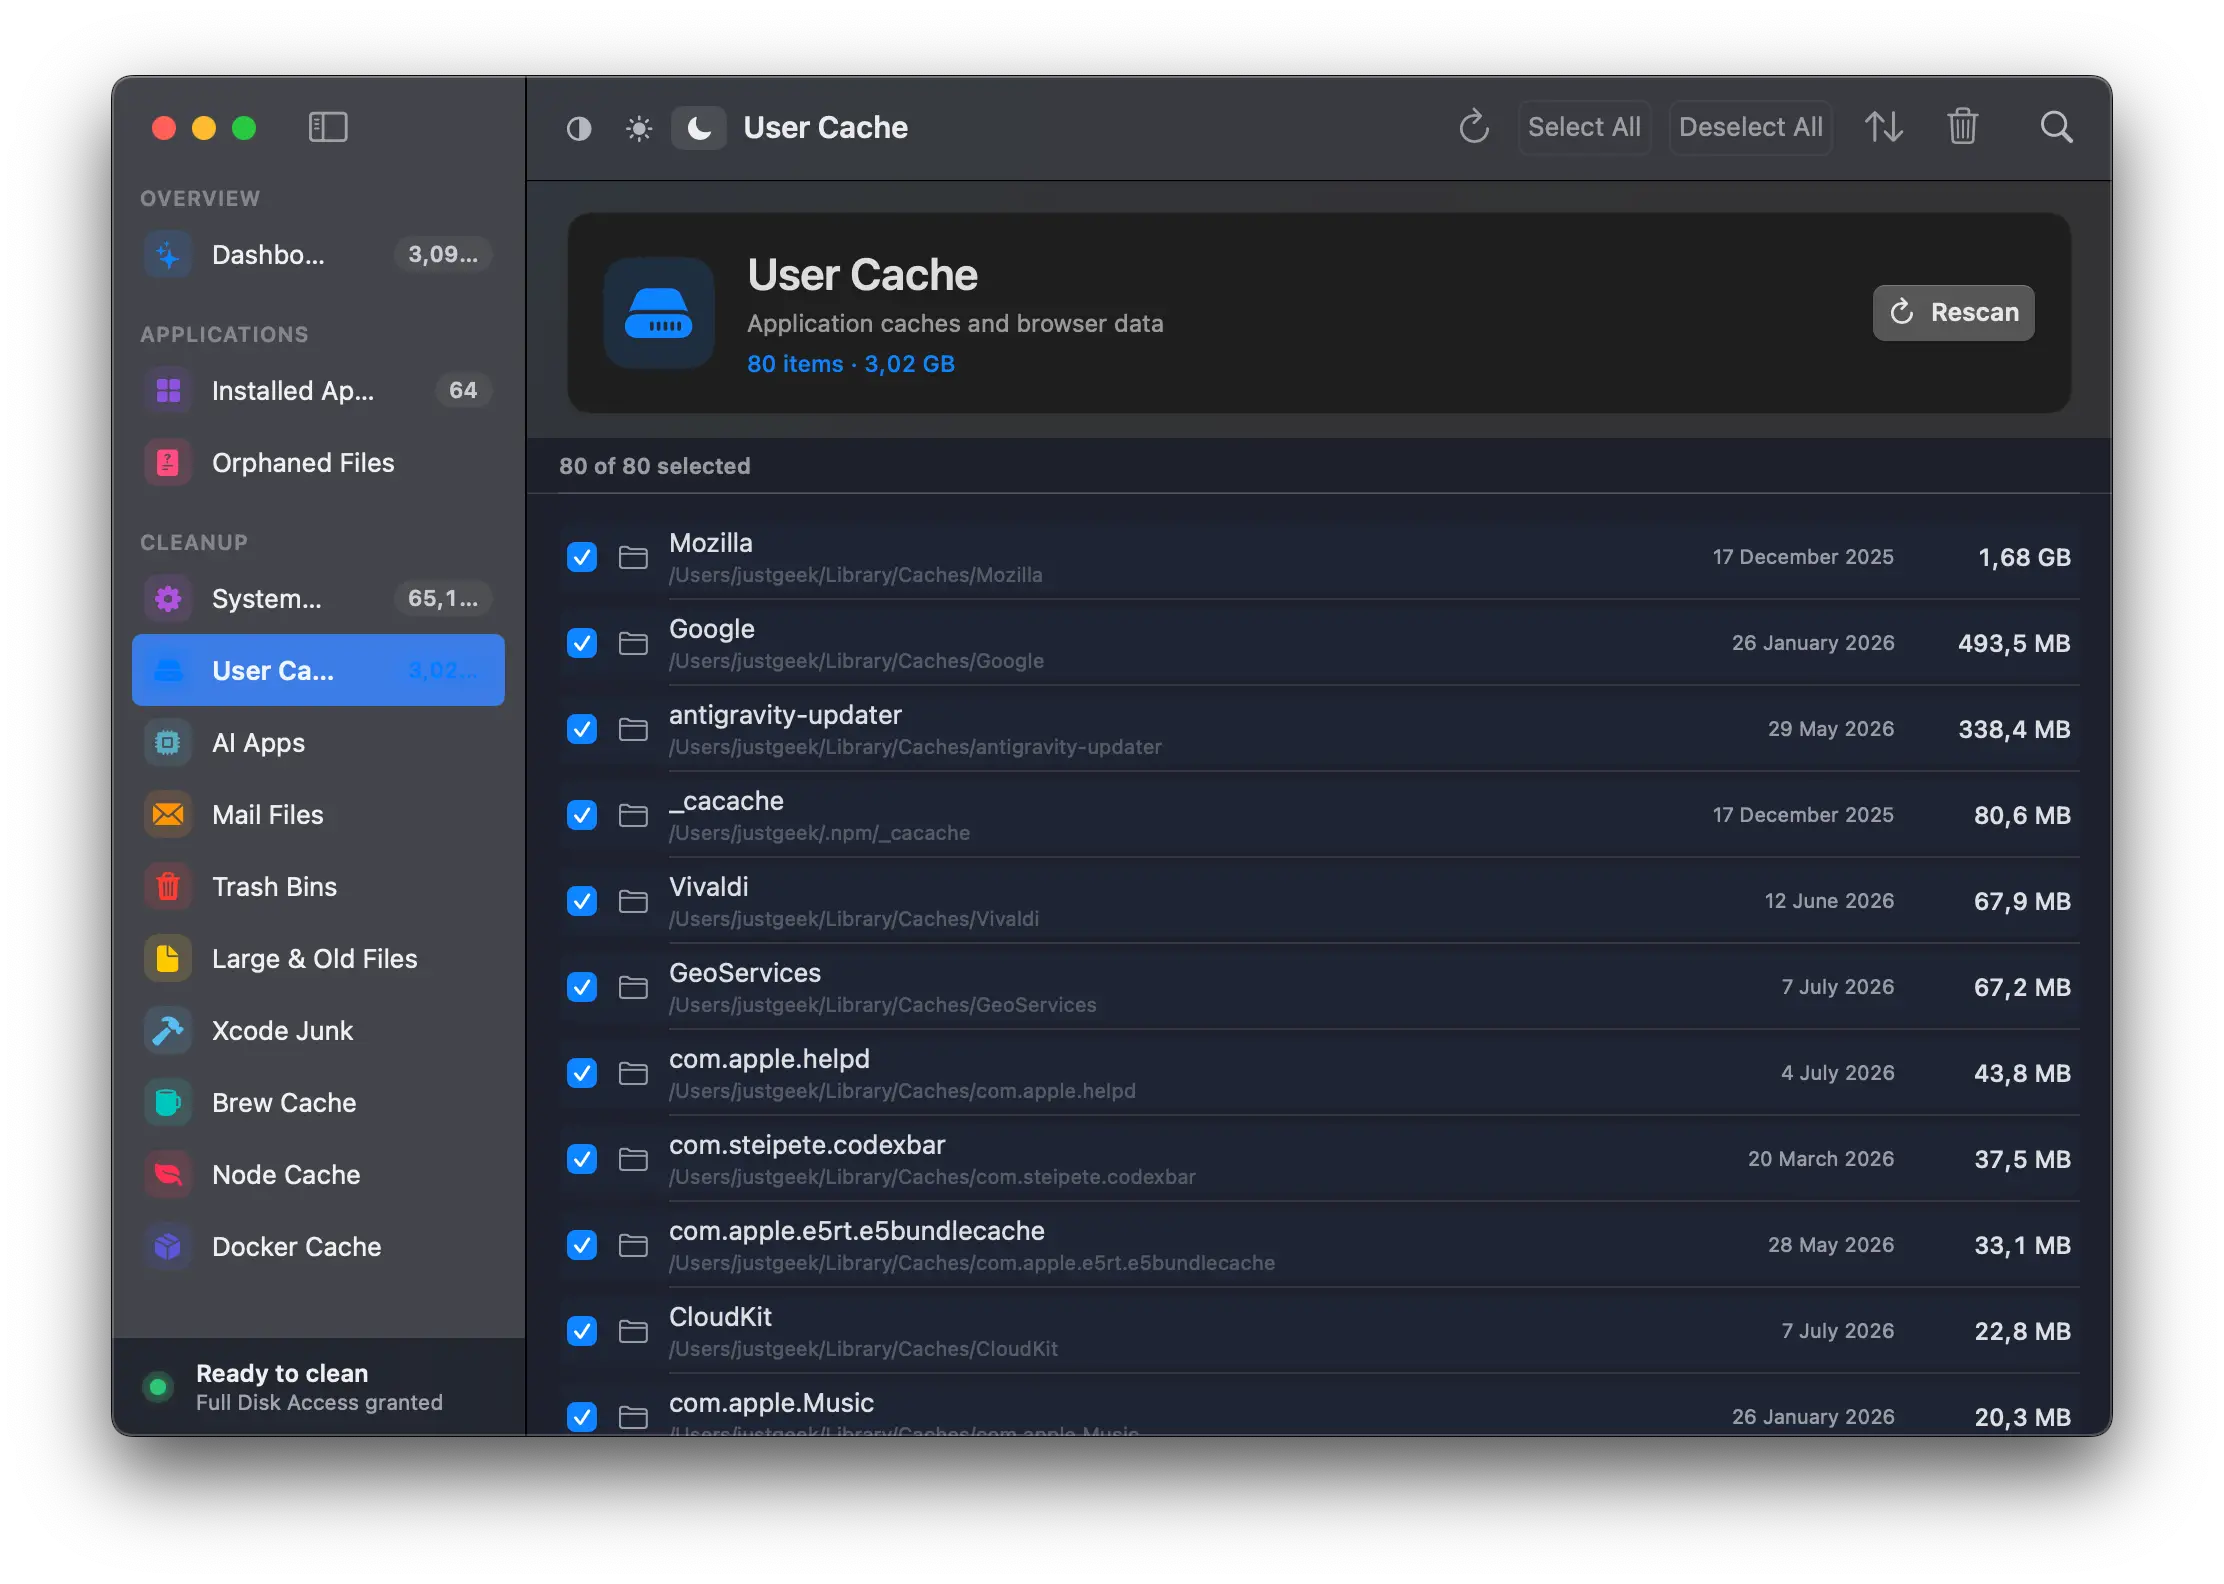This screenshot has width=2224, height=1584.
Task: Click the Brew Cache mug icon
Action: click(x=168, y=1102)
